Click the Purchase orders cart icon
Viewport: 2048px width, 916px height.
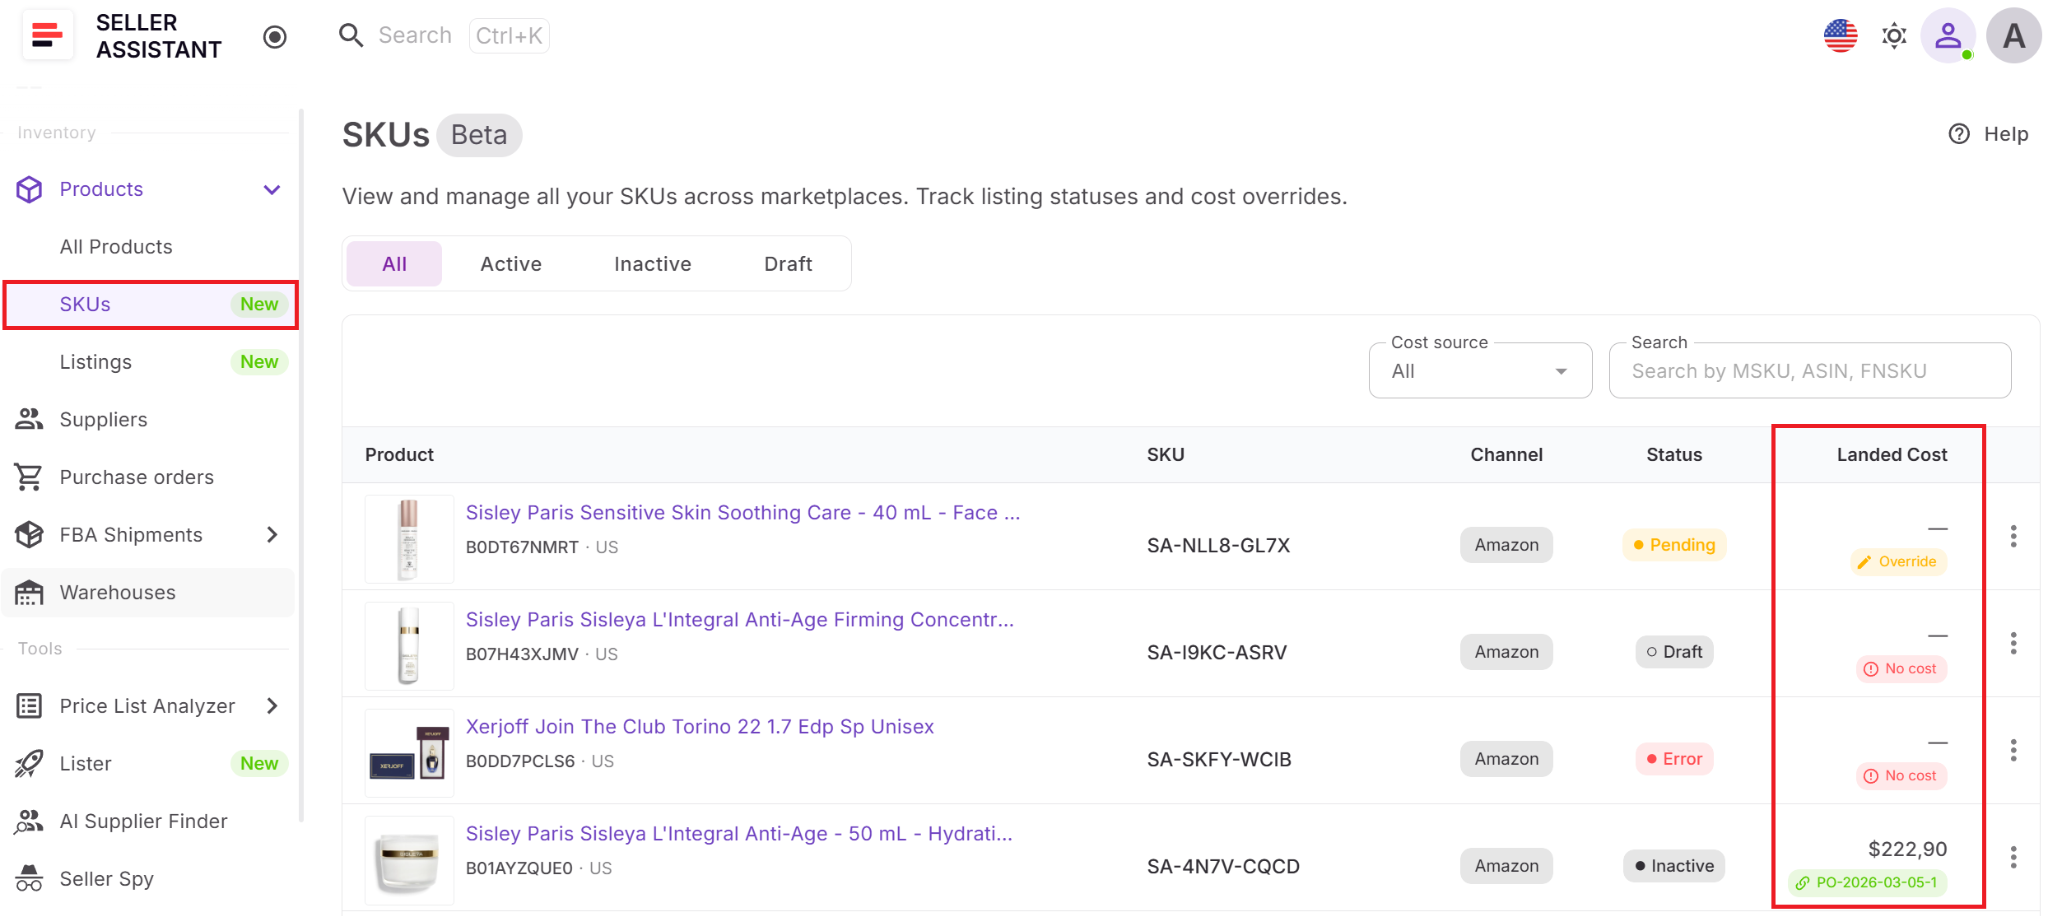click(29, 477)
